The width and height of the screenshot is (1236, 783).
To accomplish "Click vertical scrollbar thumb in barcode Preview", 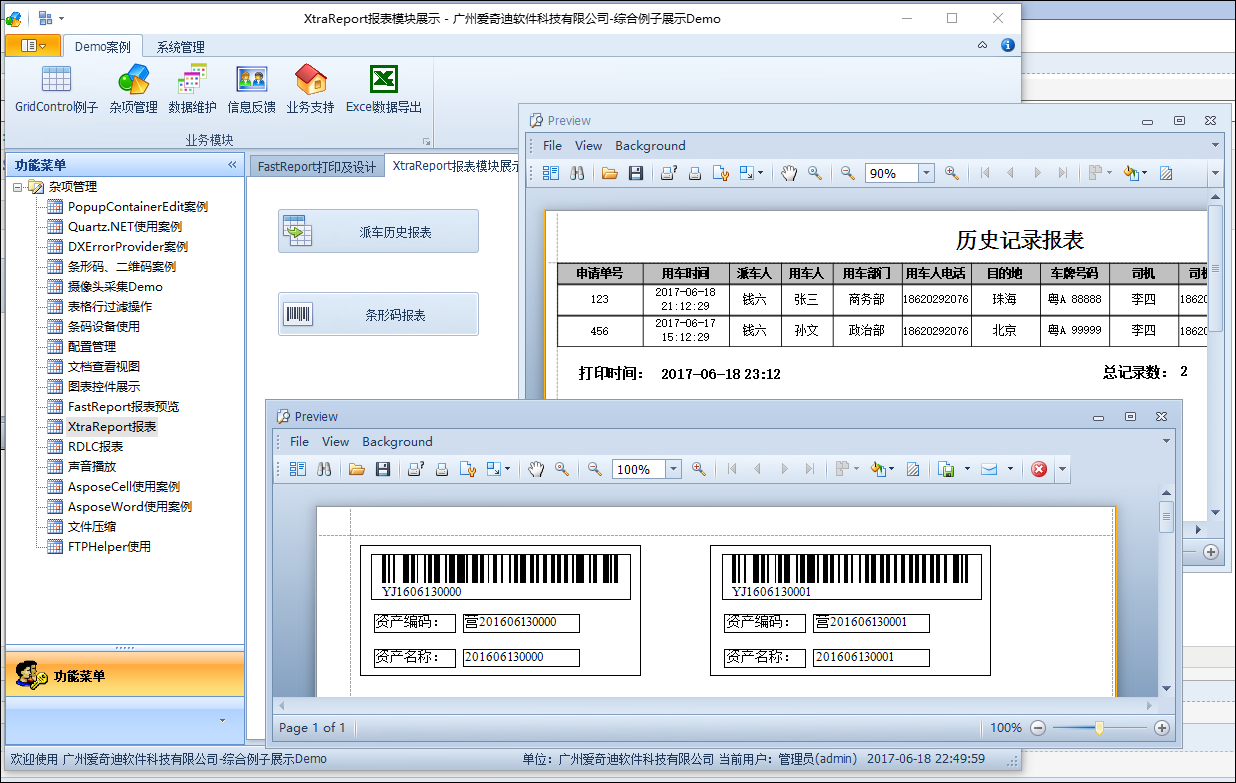I will (x=1166, y=517).
